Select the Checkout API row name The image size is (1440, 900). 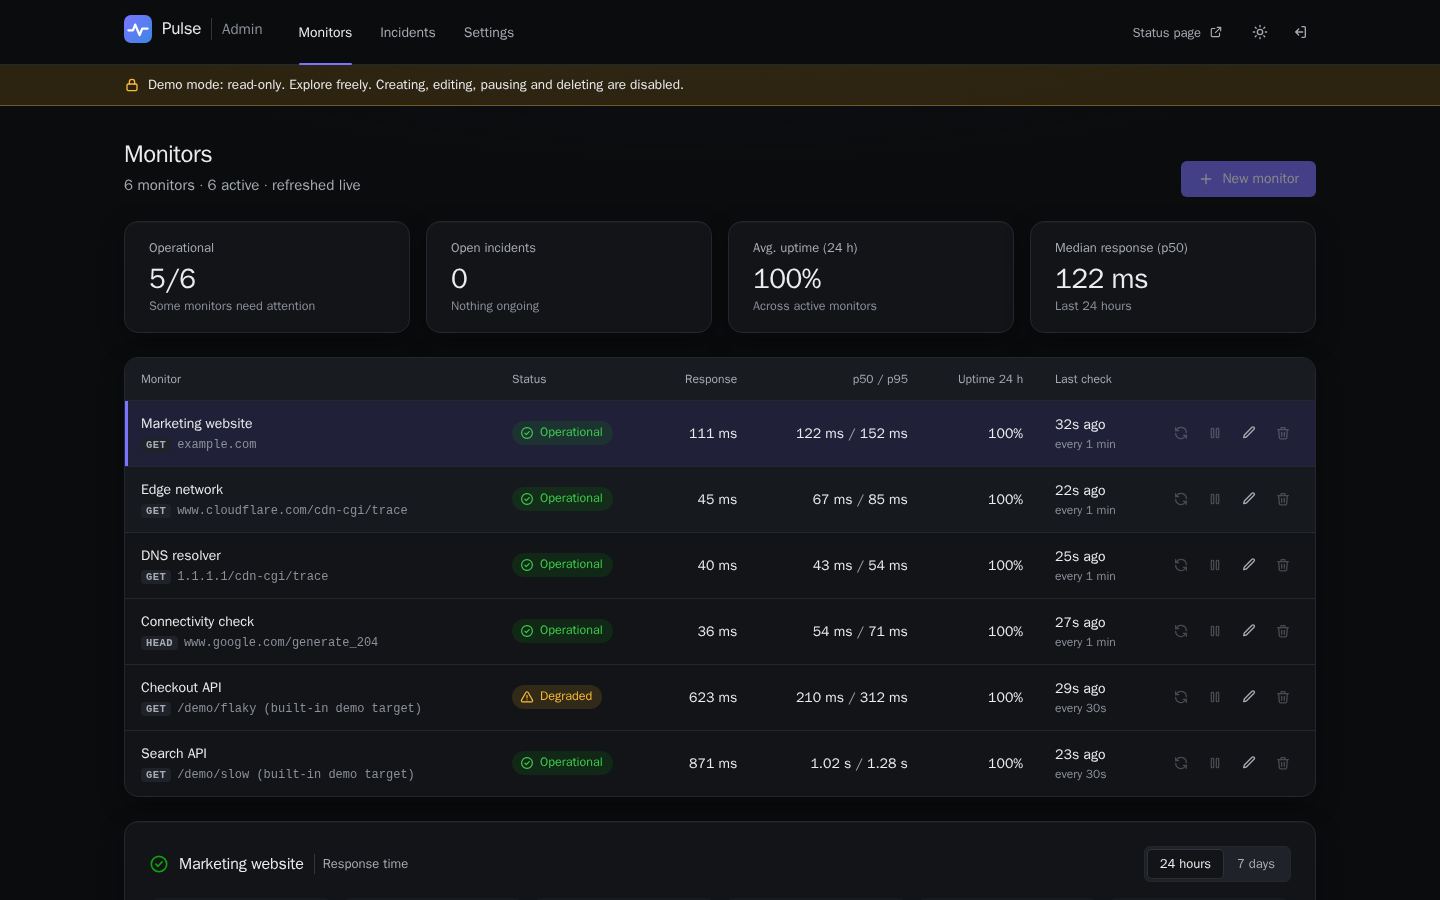coord(181,688)
